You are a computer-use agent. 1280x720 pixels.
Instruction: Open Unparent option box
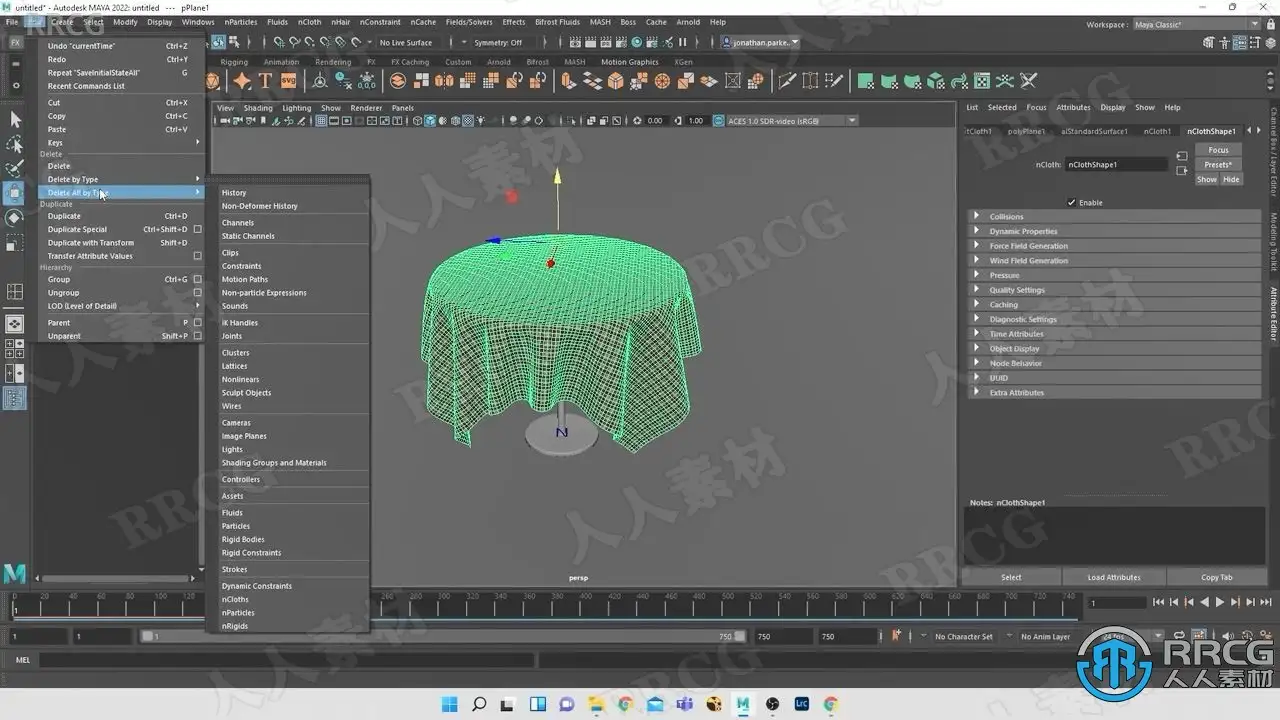coord(197,336)
